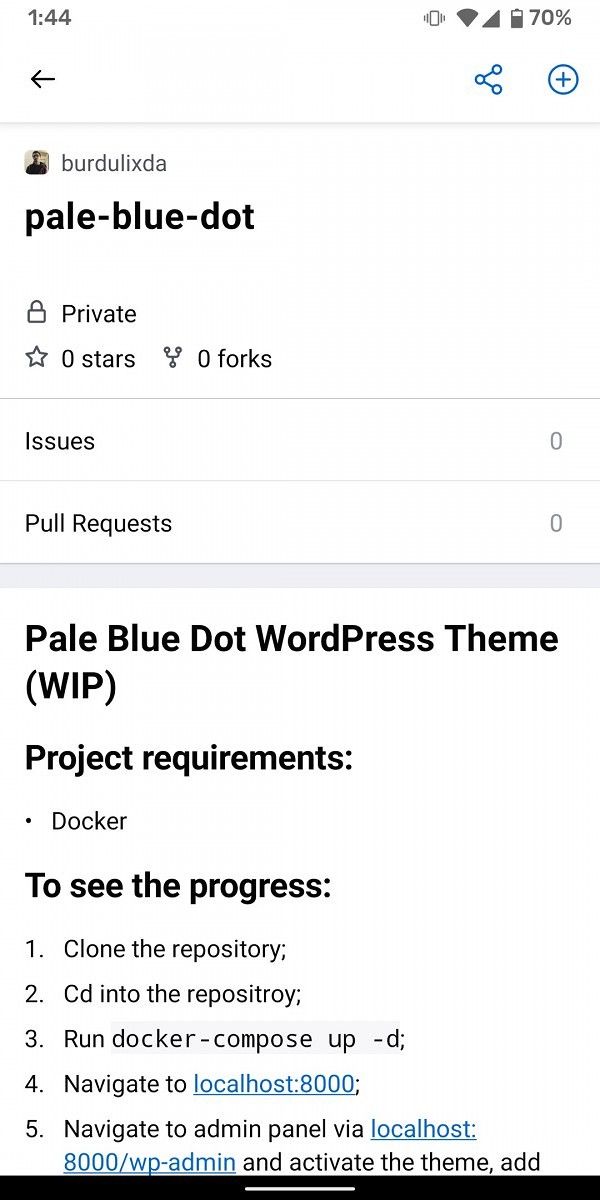Tap the share icon in the top bar

pos(487,79)
